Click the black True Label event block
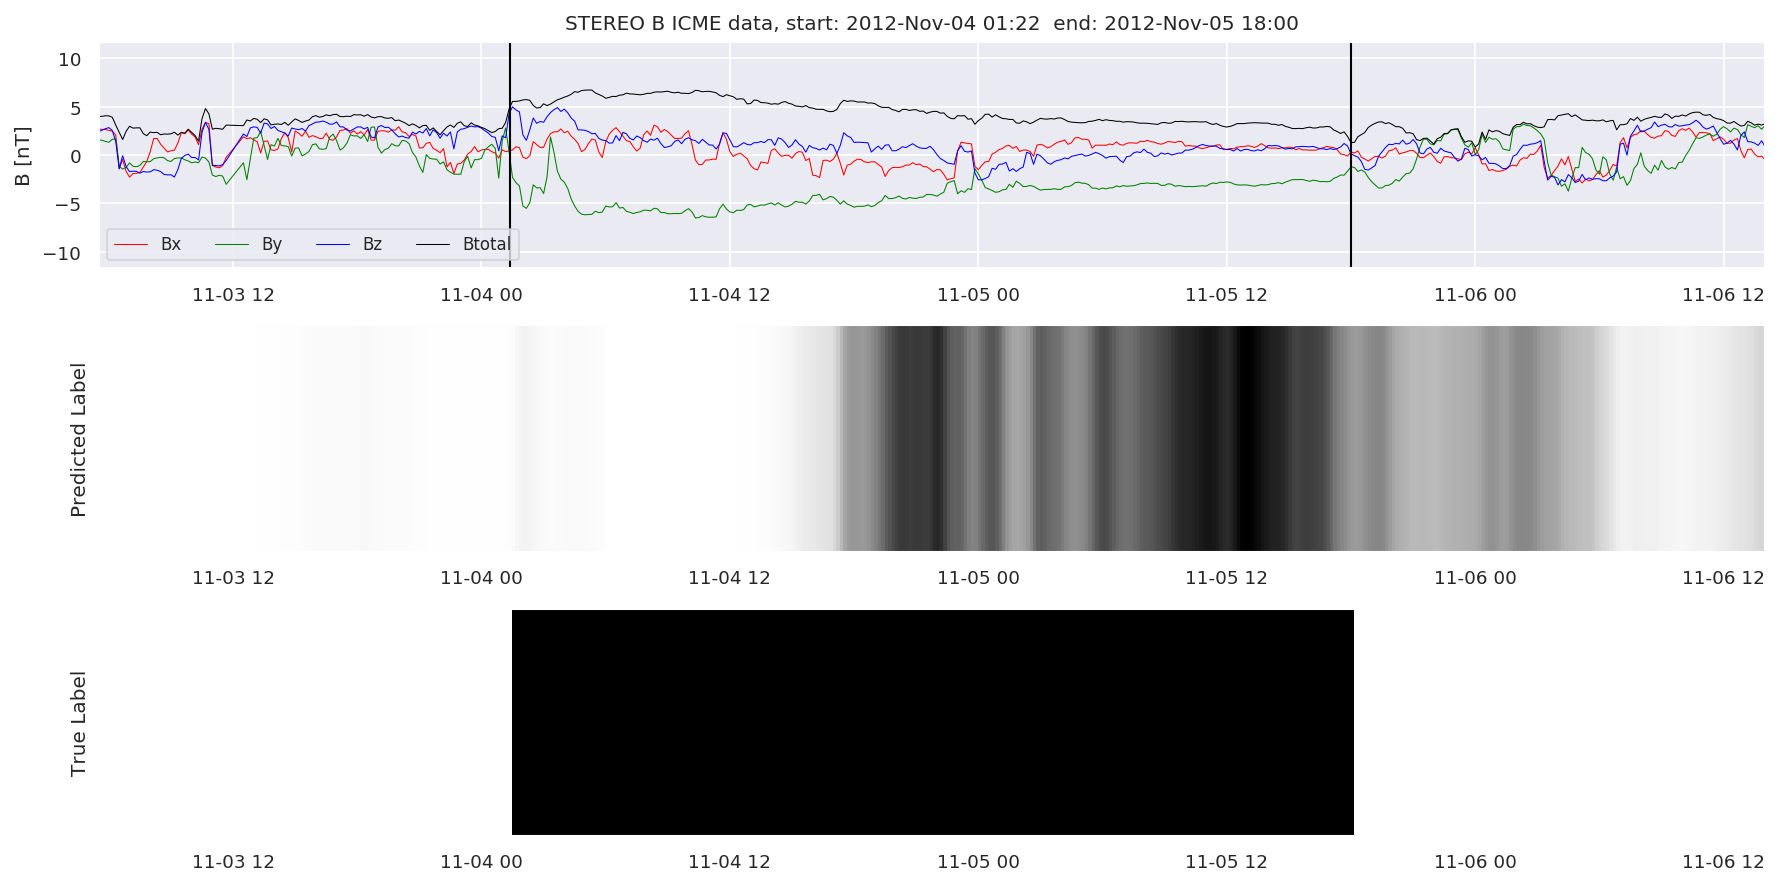This screenshot has height=886, width=1780. point(933,722)
